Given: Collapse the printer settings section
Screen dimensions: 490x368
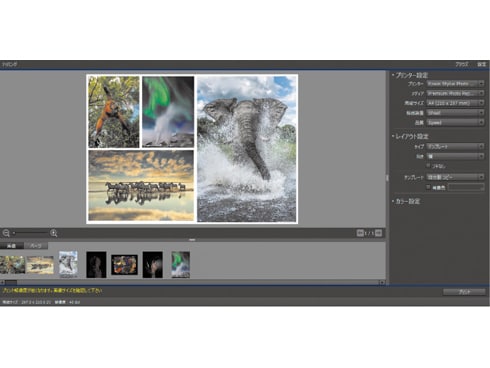Looking at the screenshot, I should pyautogui.click(x=410, y=75).
